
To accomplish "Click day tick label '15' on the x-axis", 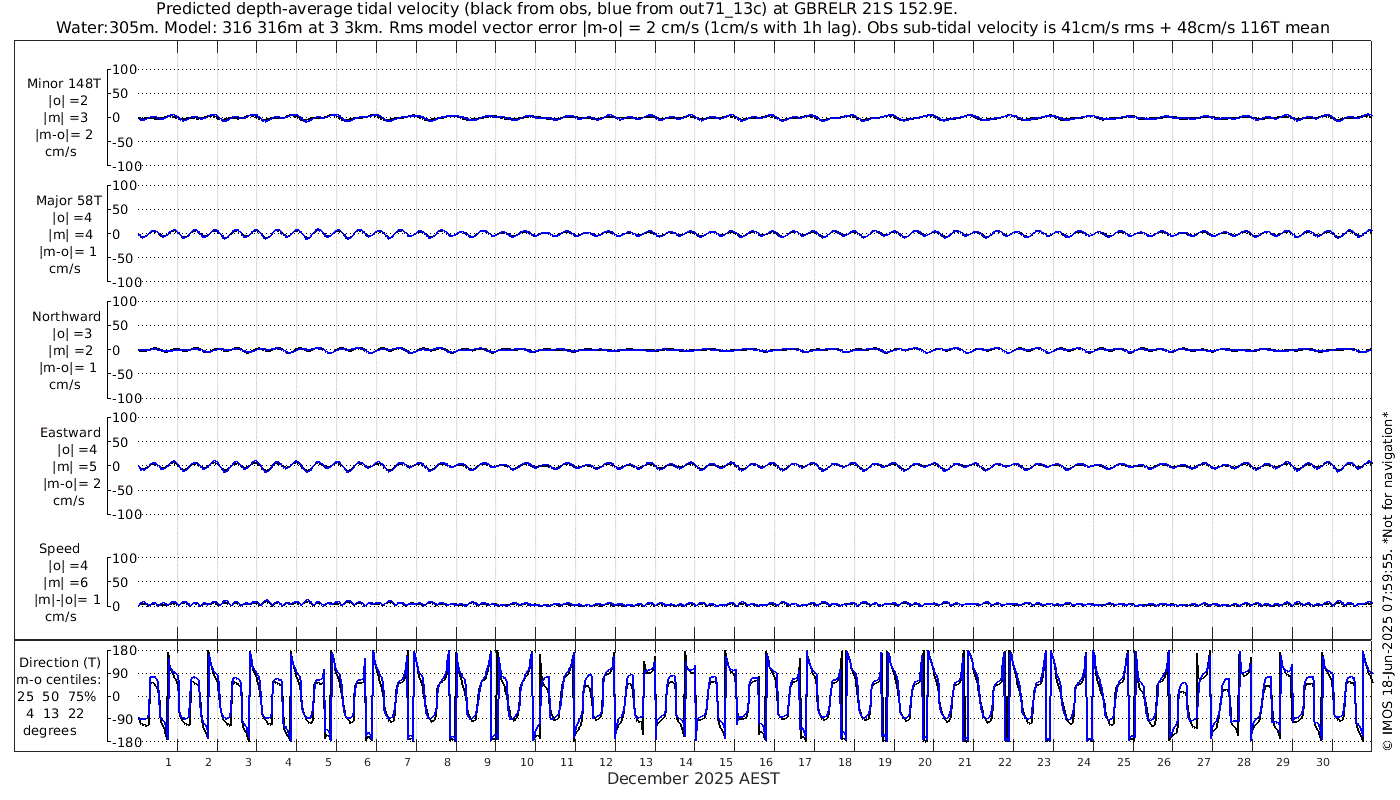I will click(726, 761).
